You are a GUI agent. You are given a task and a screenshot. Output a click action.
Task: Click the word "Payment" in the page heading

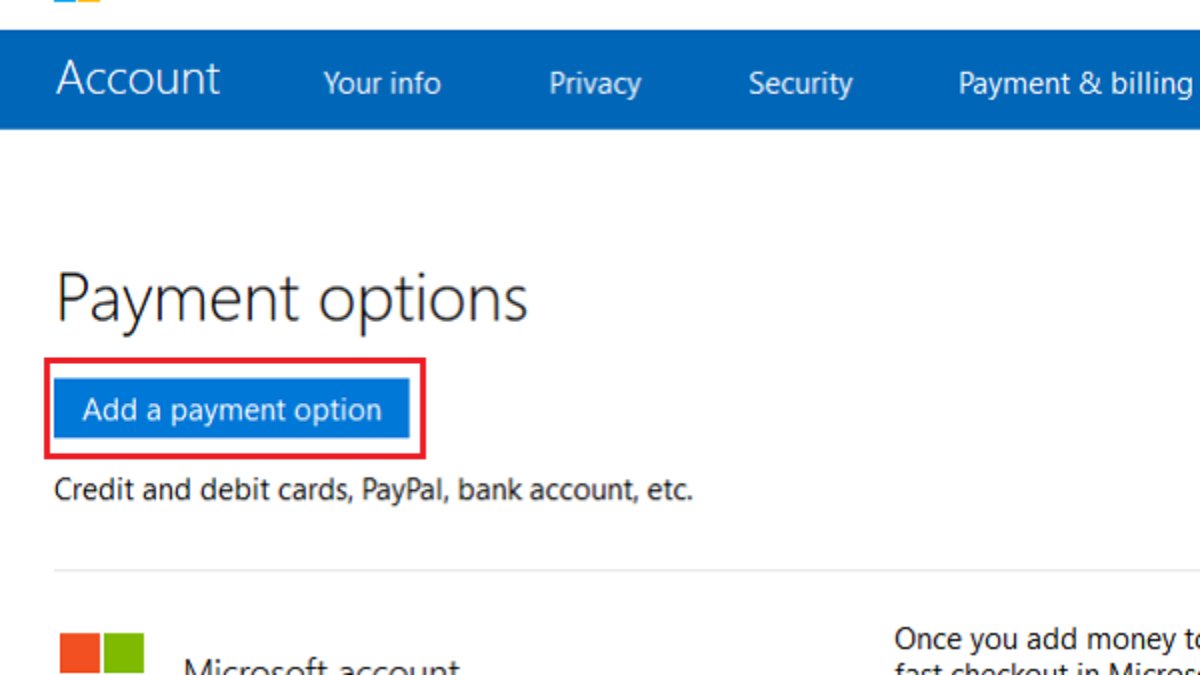coord(177,298)
